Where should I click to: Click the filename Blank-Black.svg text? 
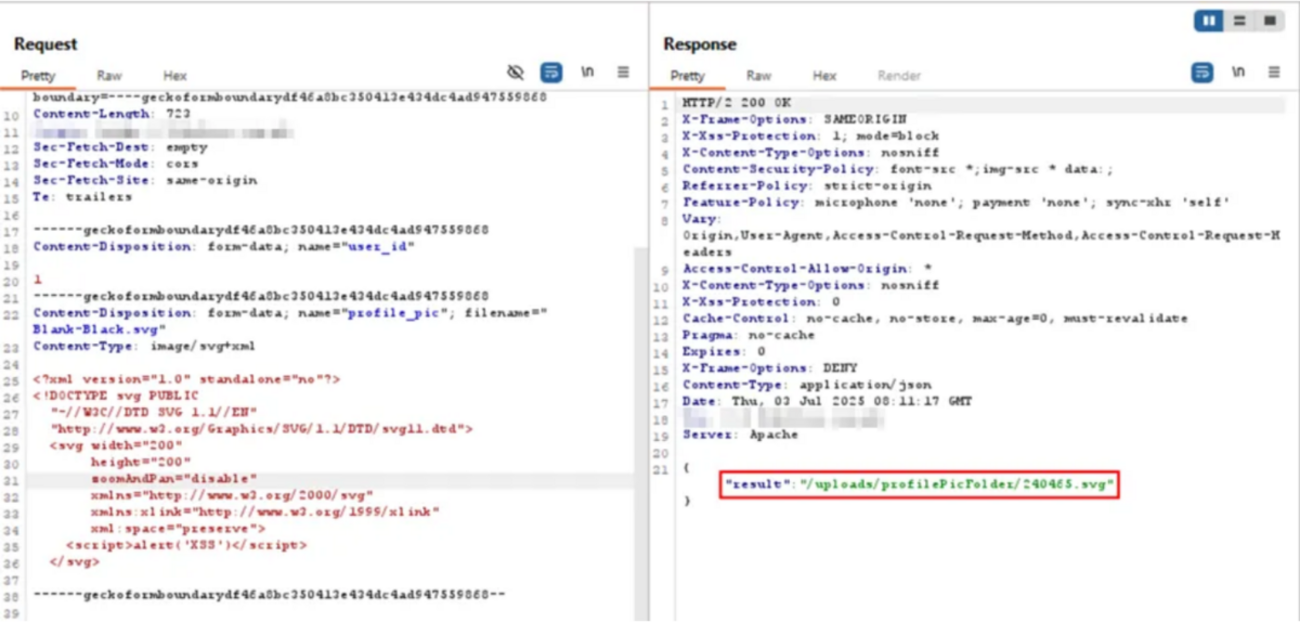tap(99, 329)
